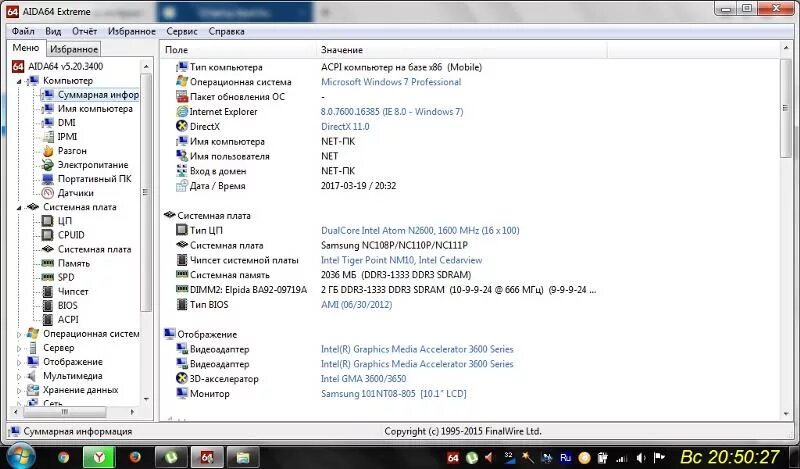
Task: Open the Отчёт menu
Action: click(x=84, y=31)
